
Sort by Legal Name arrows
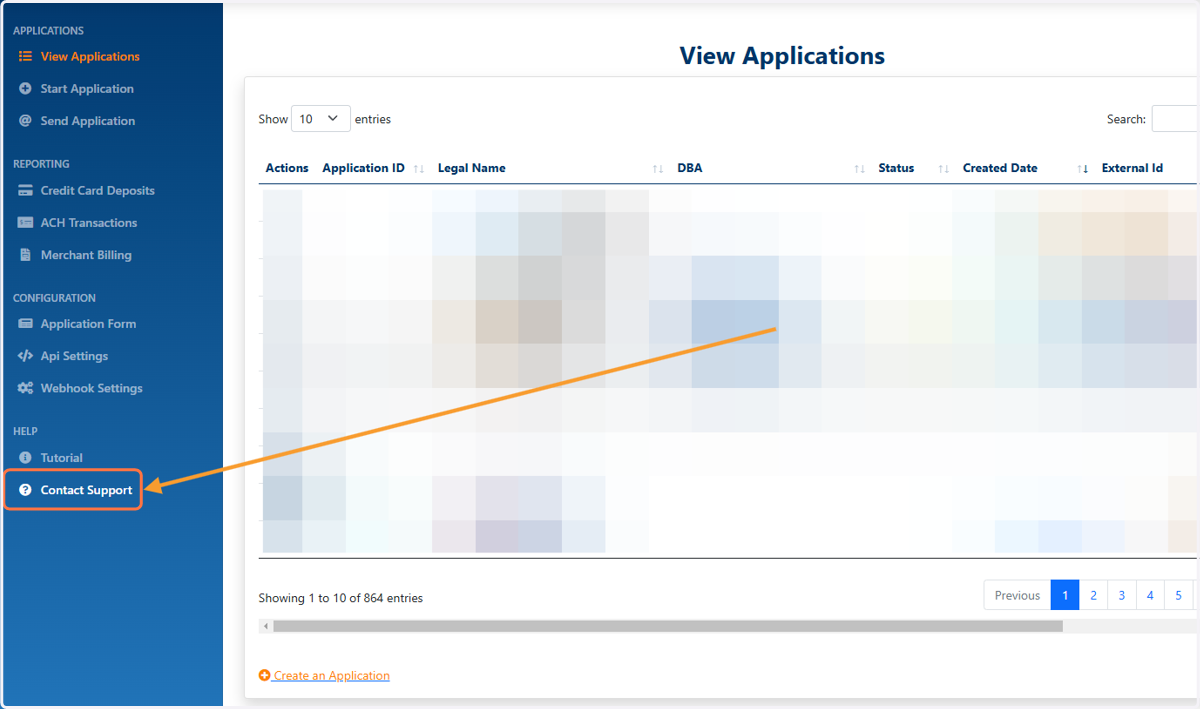[657, 169]
